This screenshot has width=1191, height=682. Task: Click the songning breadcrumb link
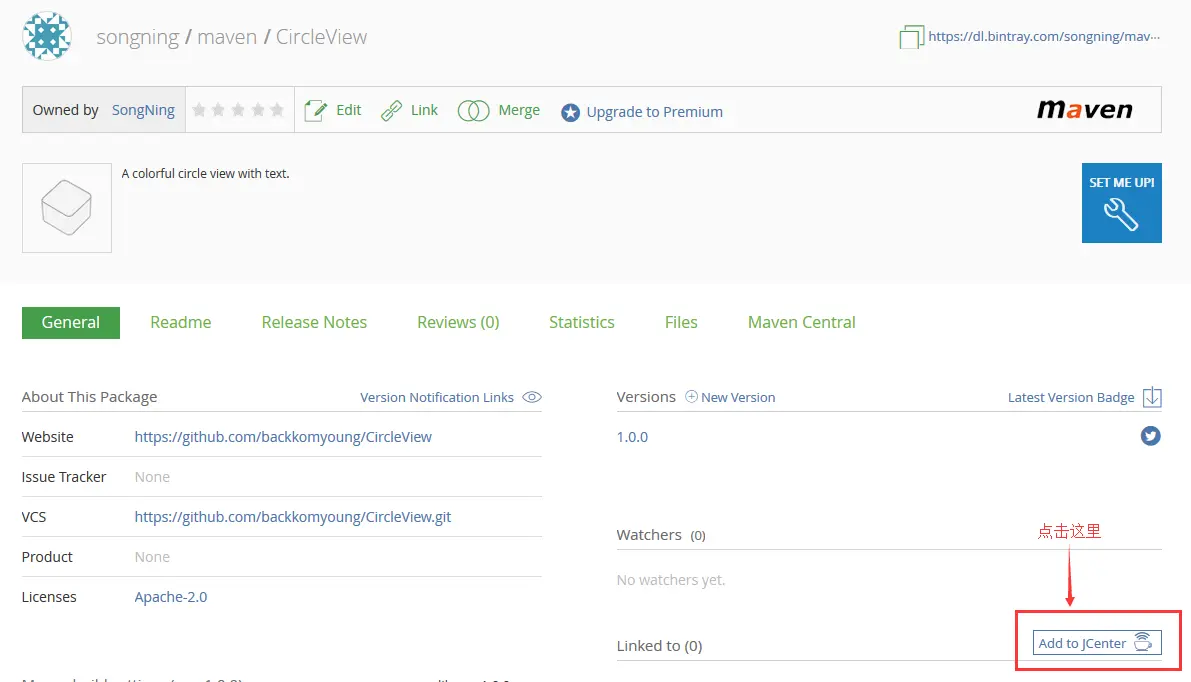pos(137,36)
